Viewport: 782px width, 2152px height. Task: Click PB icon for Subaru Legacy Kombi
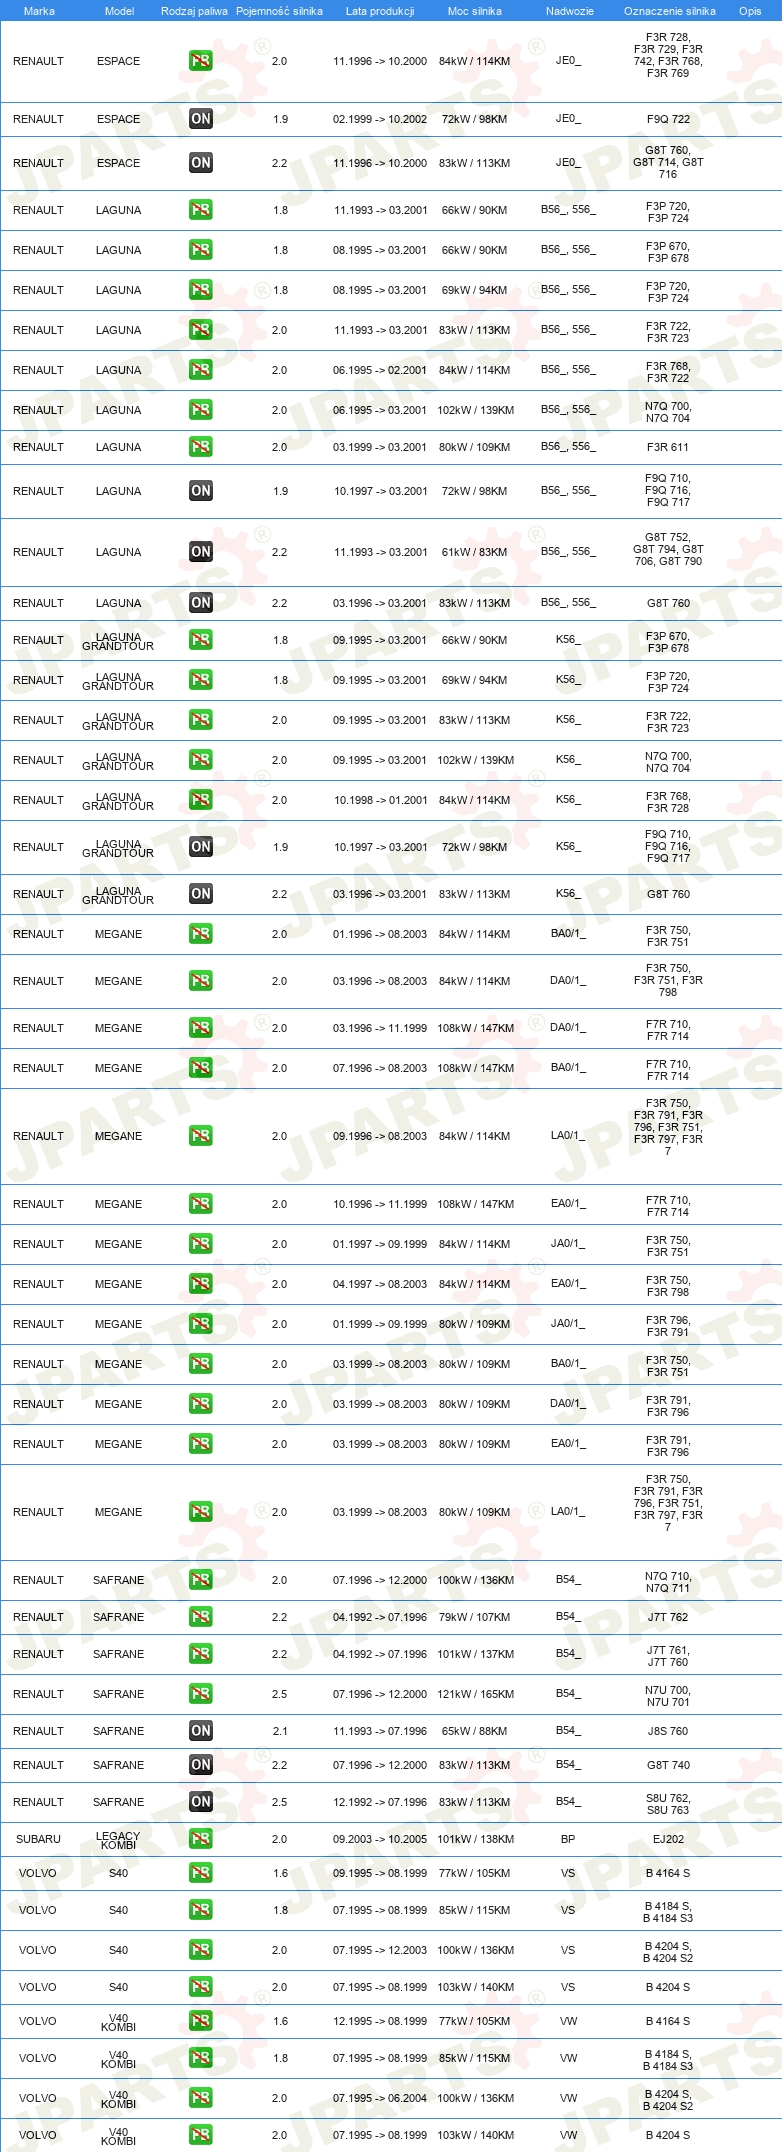coord(200,1839)
